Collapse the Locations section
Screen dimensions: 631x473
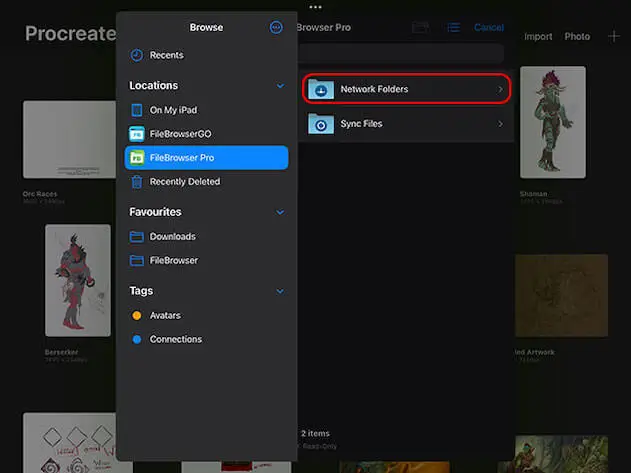click(280, 86)
